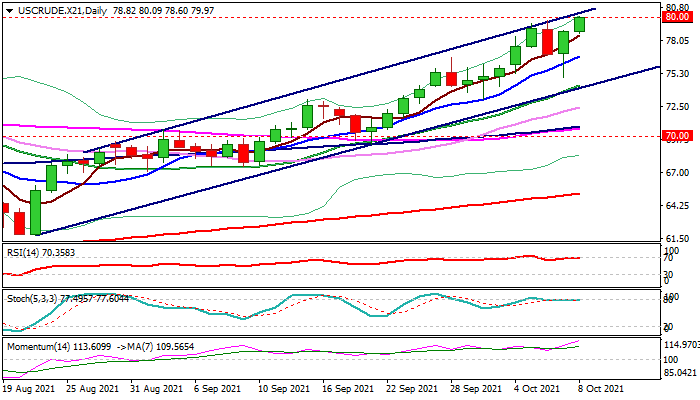Select the 22 Sep 2021 date label
Viewport: 700px width, 400px height.
412,389
